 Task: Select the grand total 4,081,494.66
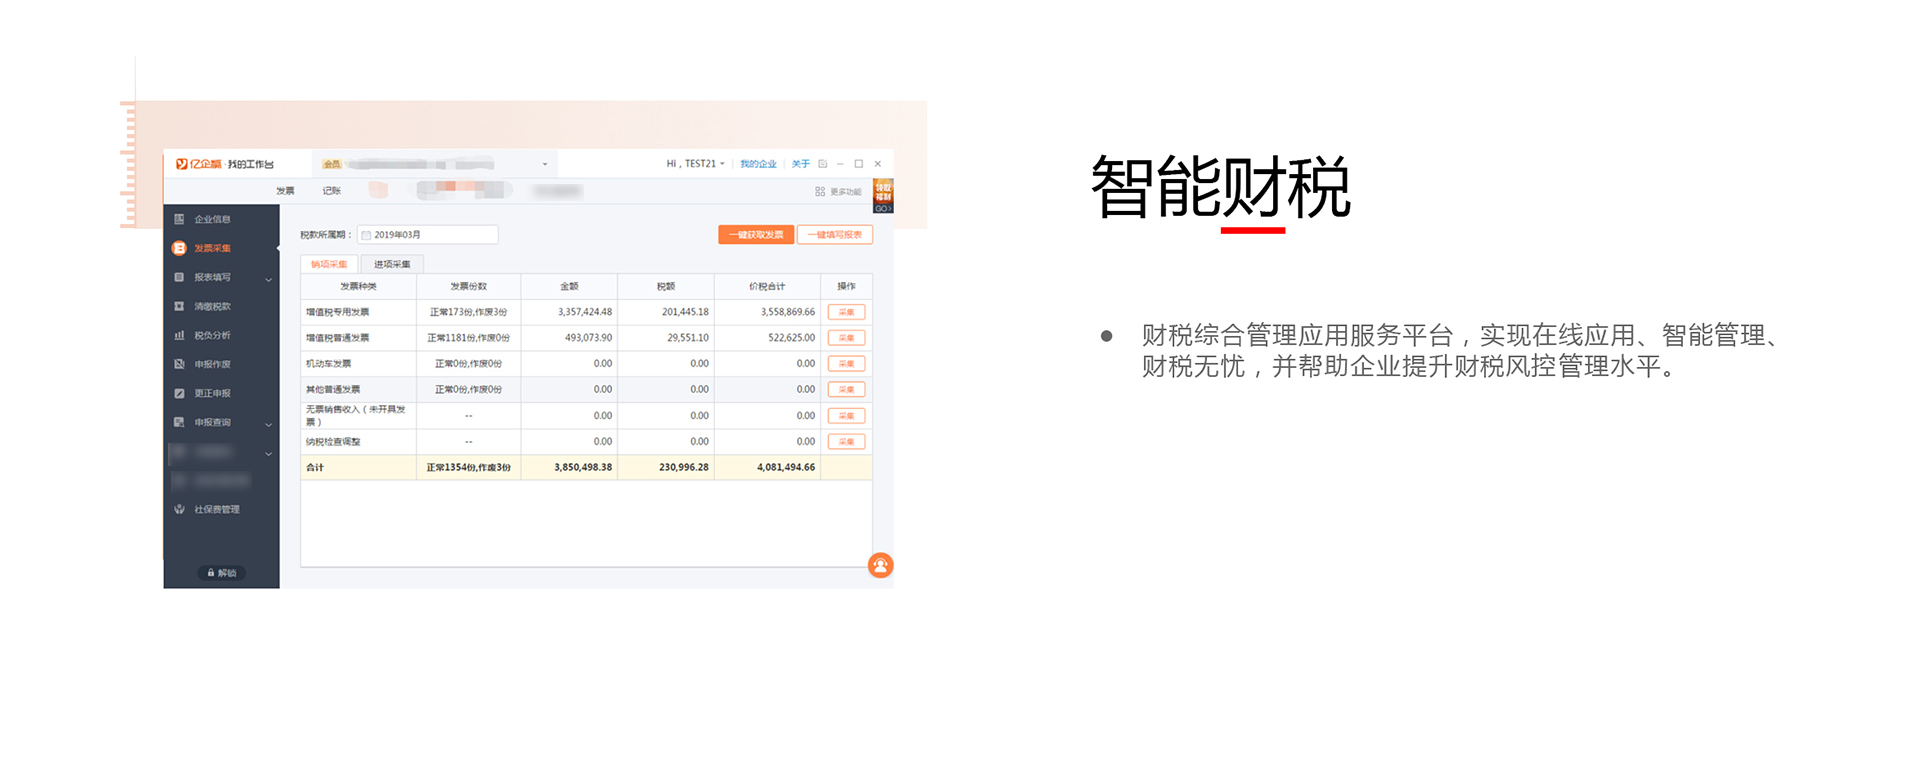coord(786,468)
